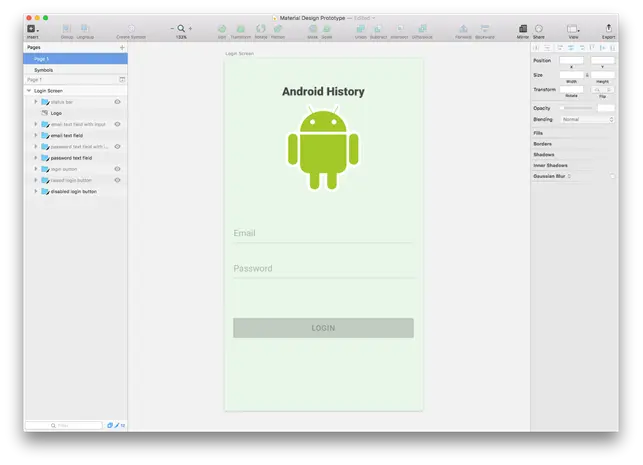Image resolution: width=643 pixels, height=465 pixels.
Task: Align selected layers horizontally centered
Action: [570, 48]
